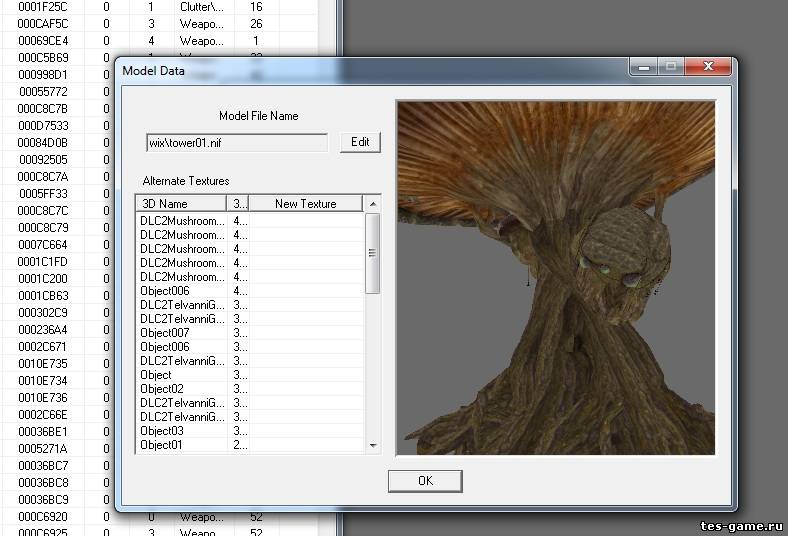Click the New Texture column header

pos(306,203)
